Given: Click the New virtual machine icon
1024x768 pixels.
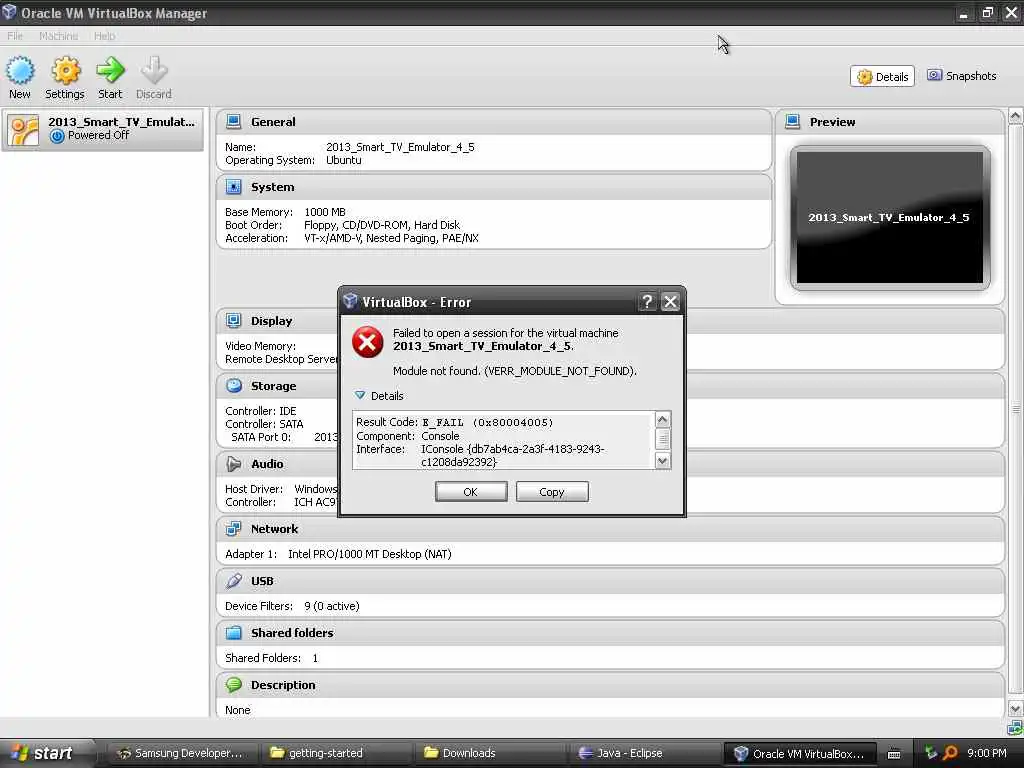Looking at the screenshot, I should 20,71.
